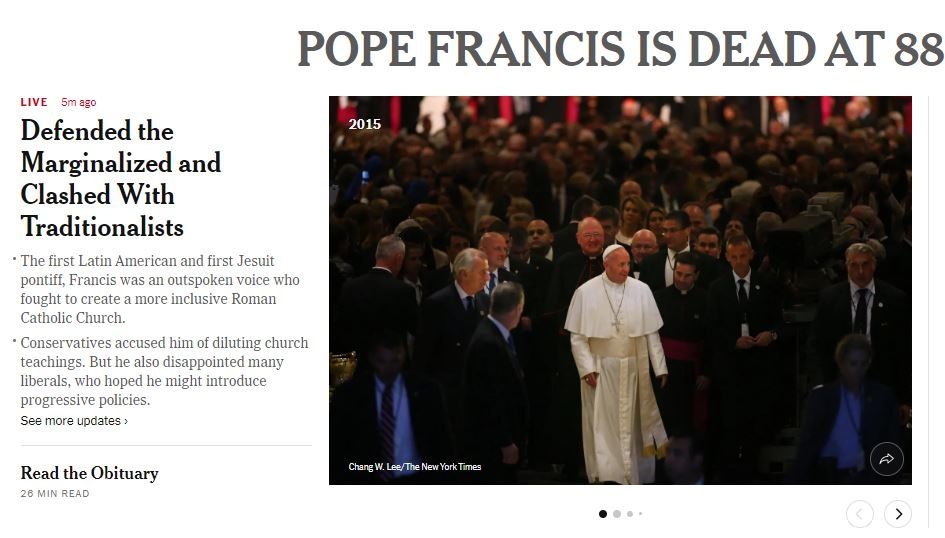Viewport: 945px width, 538px height.
Task: Click the '26 MIN READ' label
Action: (x=55, y=493)
